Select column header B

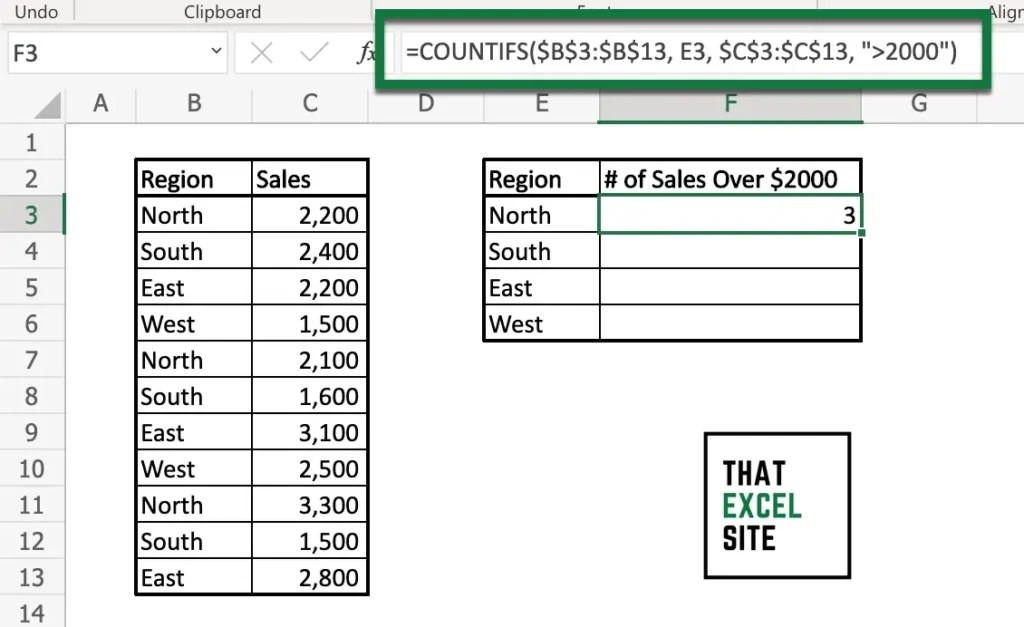[193, 104]
